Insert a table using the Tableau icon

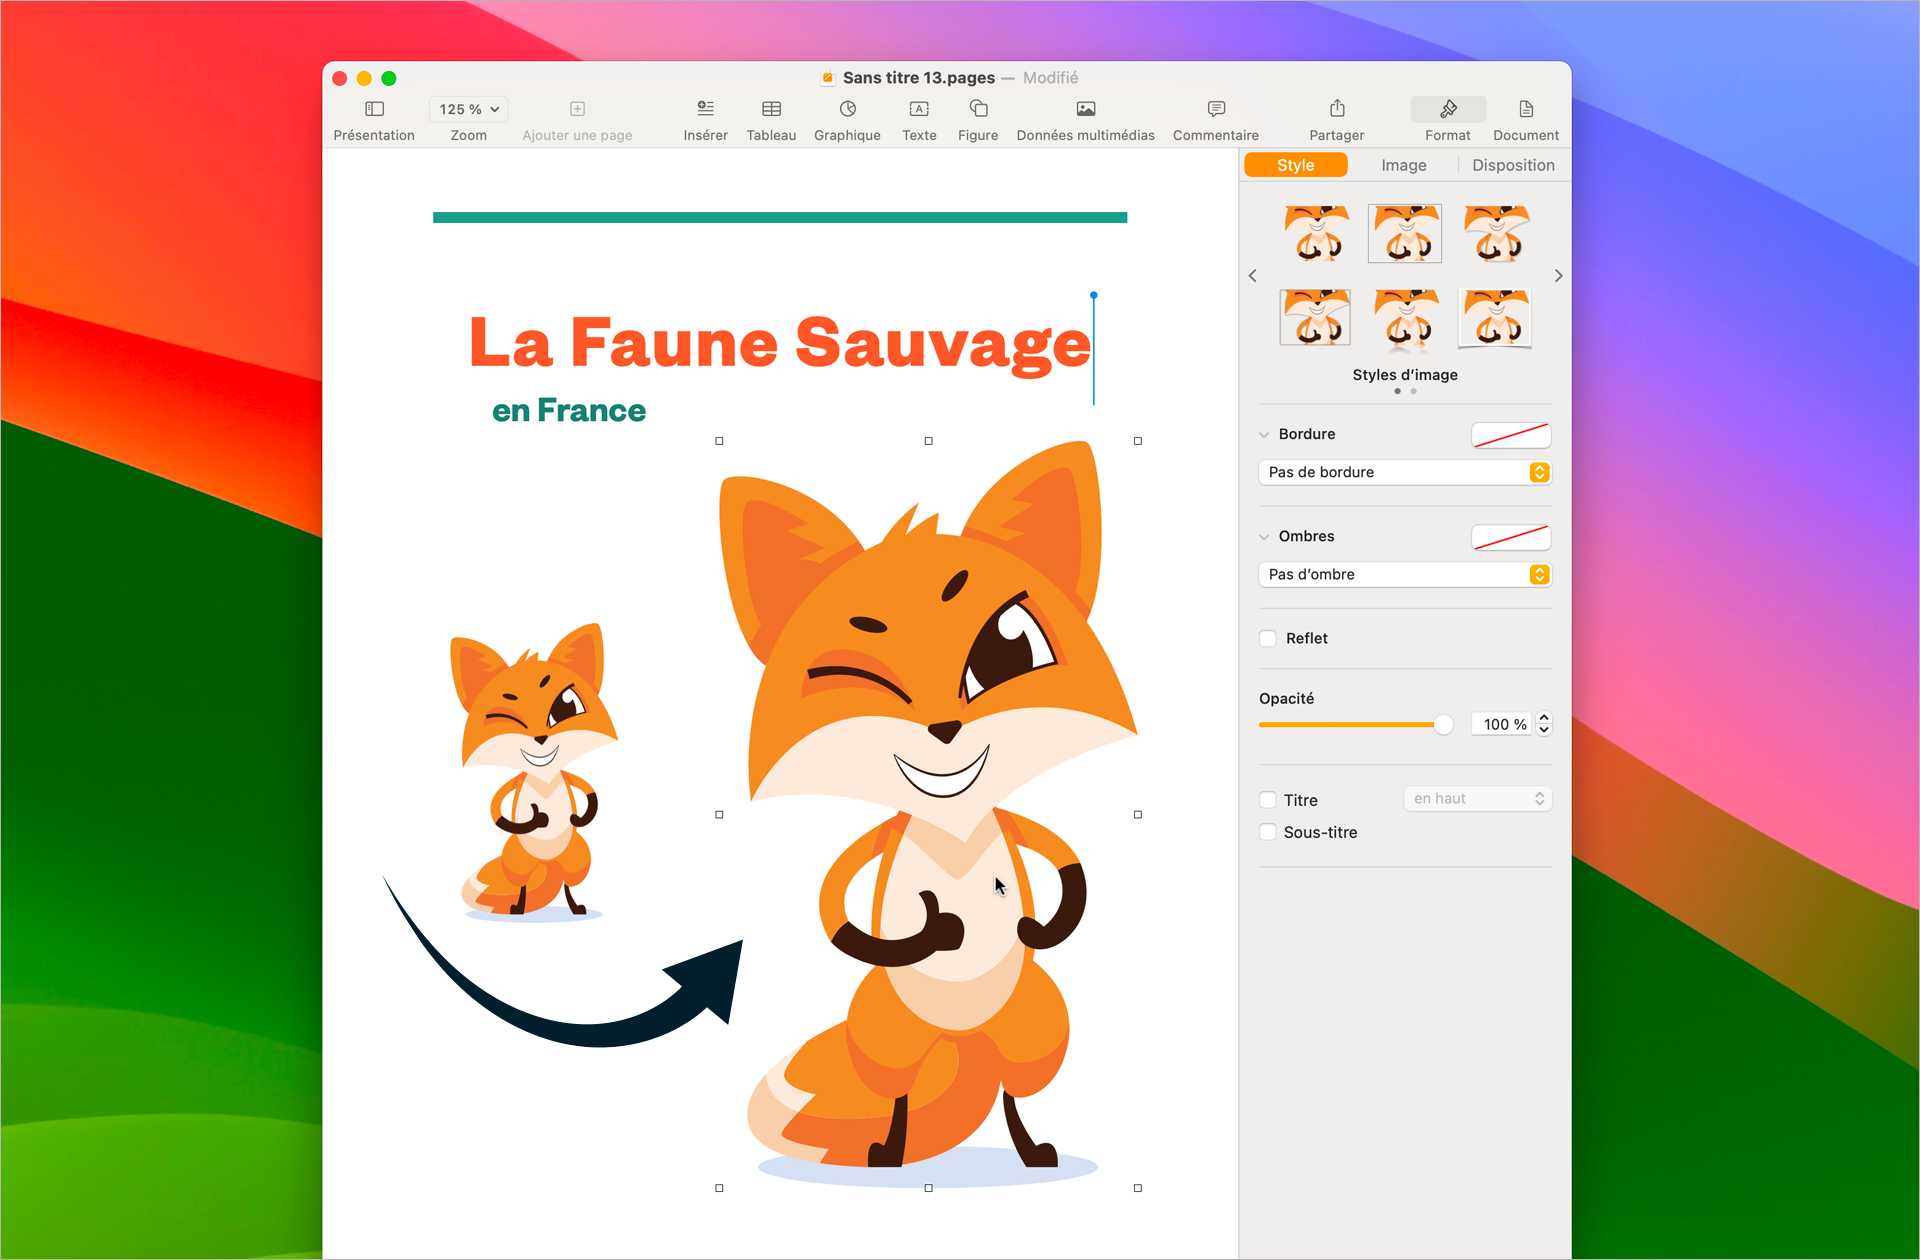pyautogui.click(x=771, y=118)
